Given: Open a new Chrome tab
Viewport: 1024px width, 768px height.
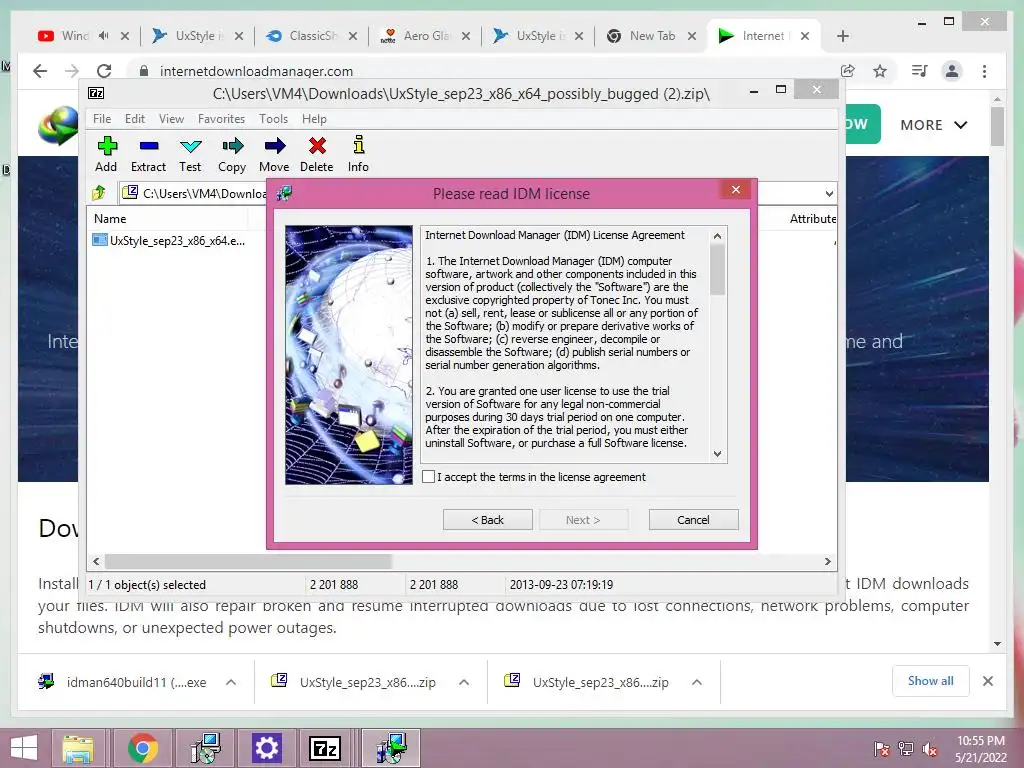Looking at the screenshot, I should click(x=842, y=36).
